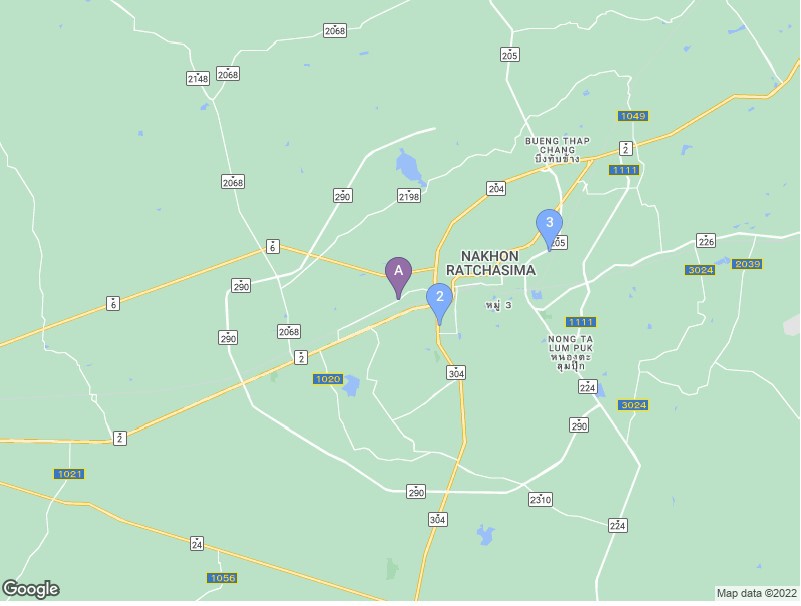Click the Nakhon Ratchasima city label
This screenshot has height=606, width=801.
coord(490,263)
